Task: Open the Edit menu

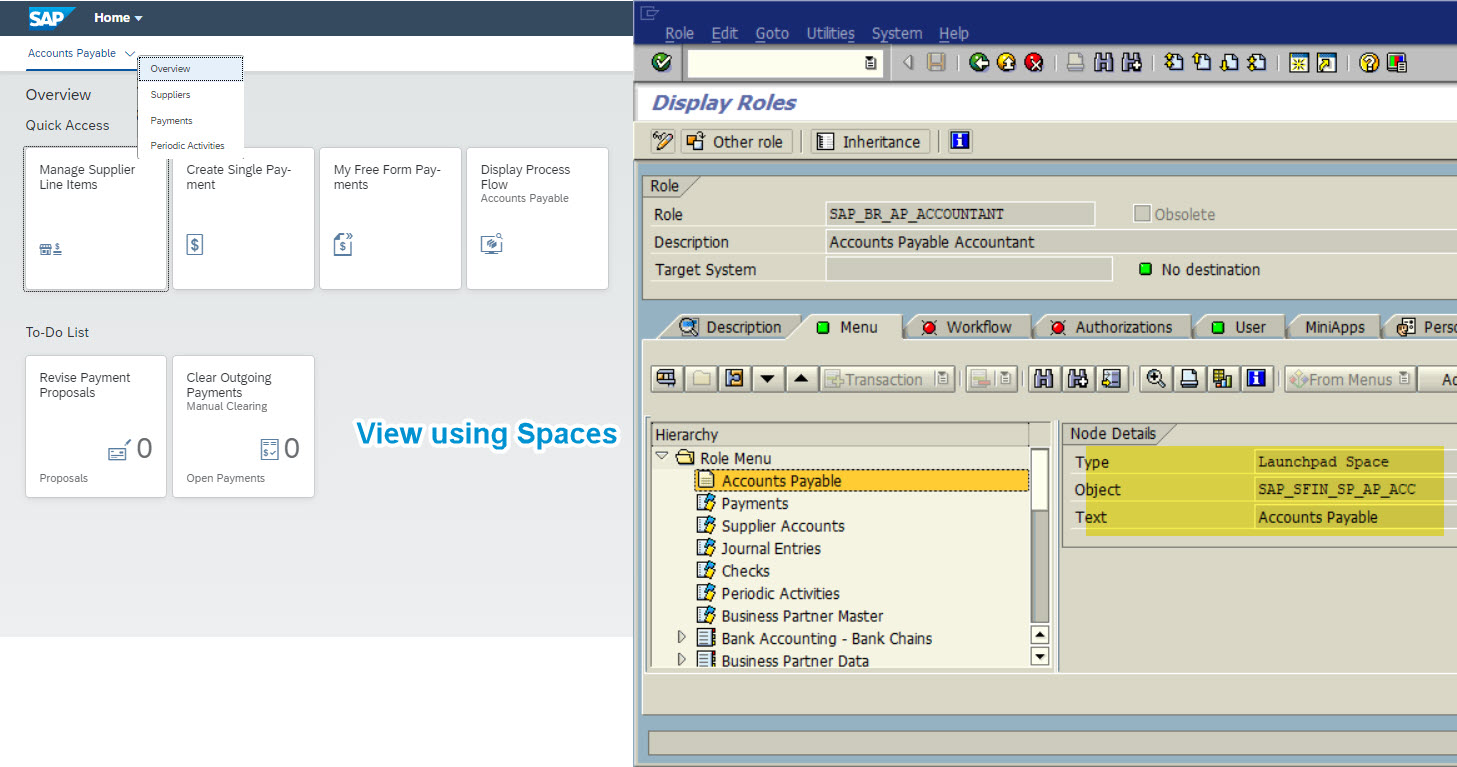Action: point(724,33)
